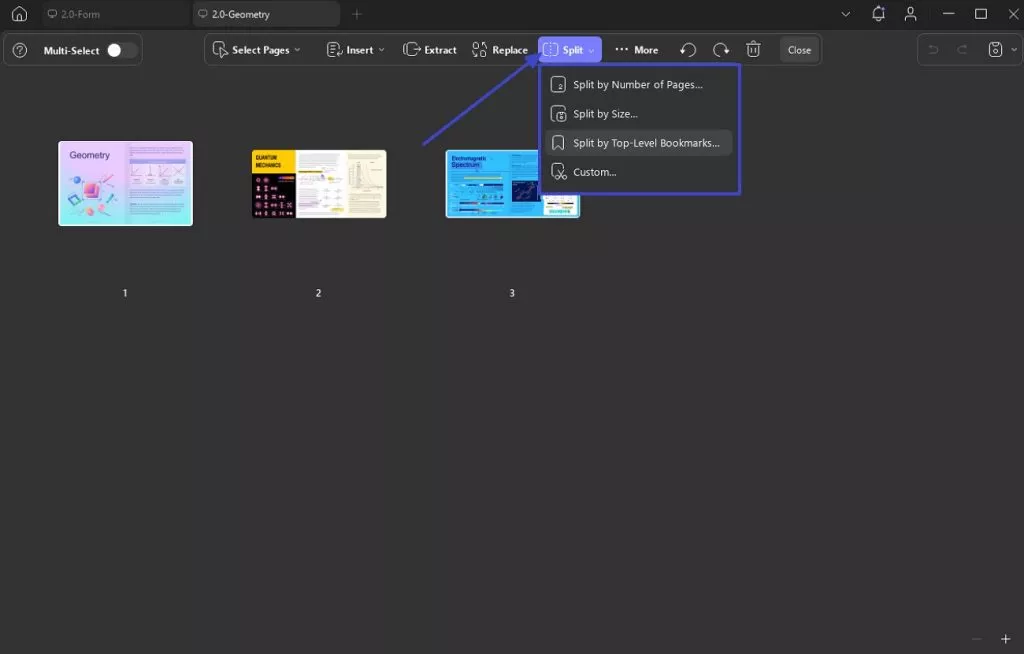This screenshot has height=654, width=1024.
Task: Open the user account profile icon
Action: (x=910, y=14)
